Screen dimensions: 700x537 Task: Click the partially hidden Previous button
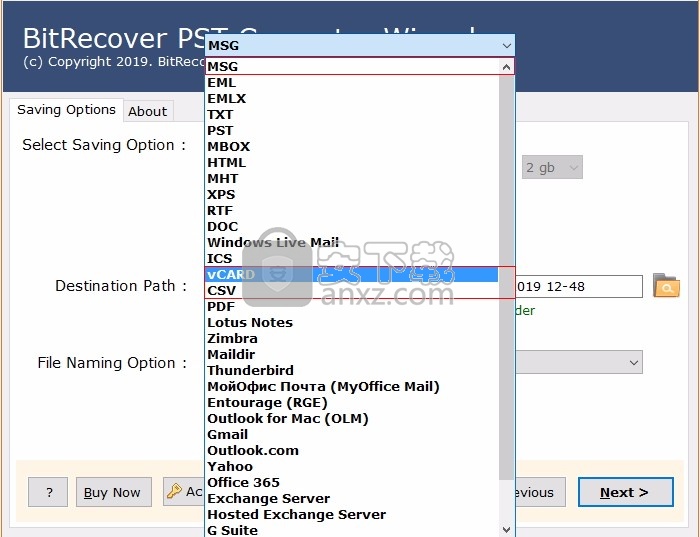540,492
